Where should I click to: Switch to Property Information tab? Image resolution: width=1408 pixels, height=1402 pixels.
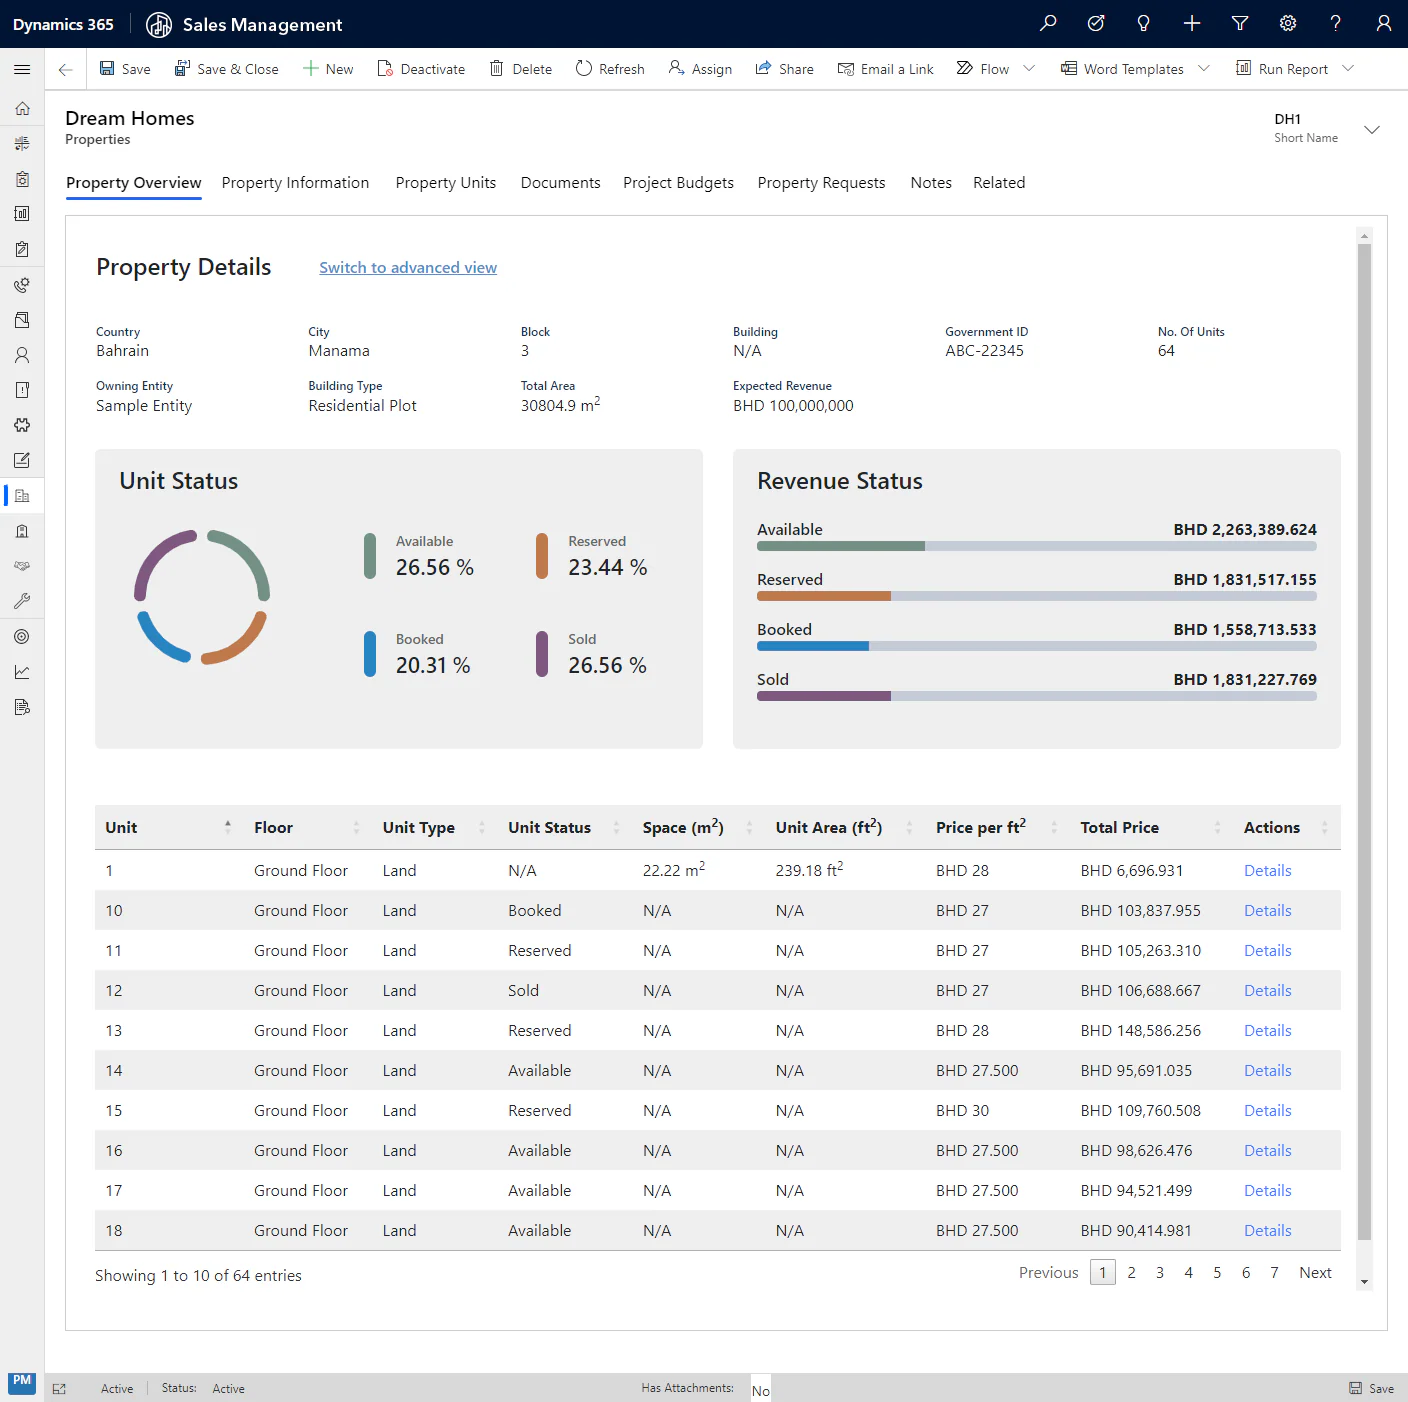coord(295,183)
